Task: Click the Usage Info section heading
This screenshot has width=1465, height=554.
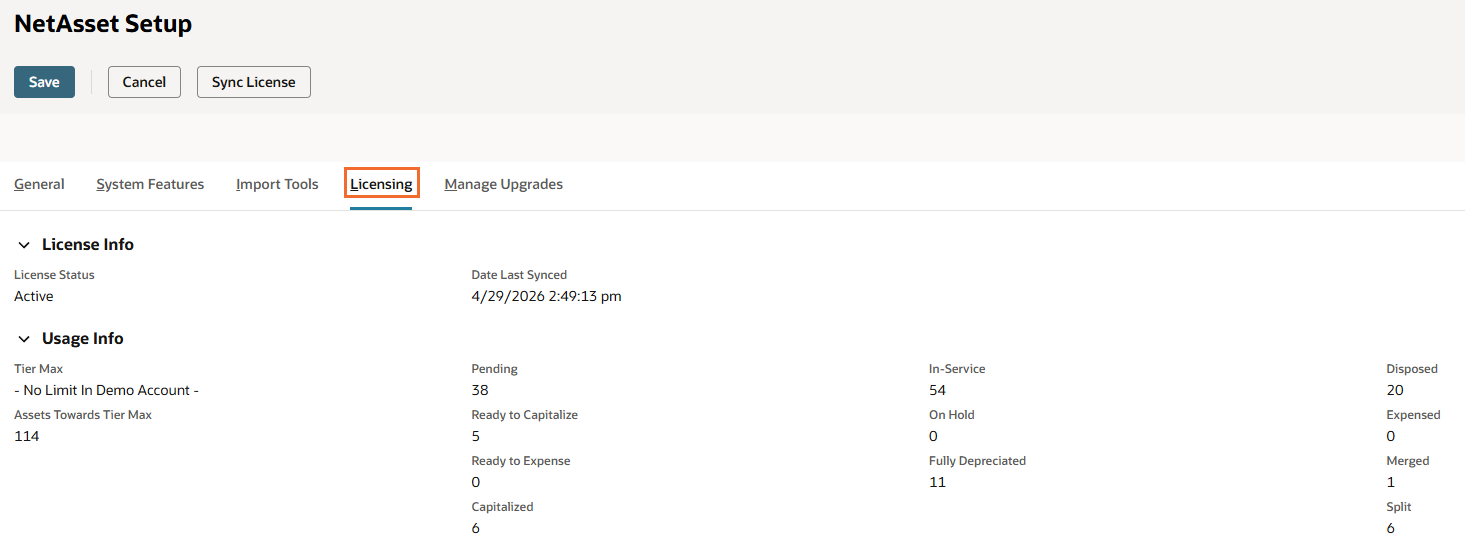Action: point(83,338)
